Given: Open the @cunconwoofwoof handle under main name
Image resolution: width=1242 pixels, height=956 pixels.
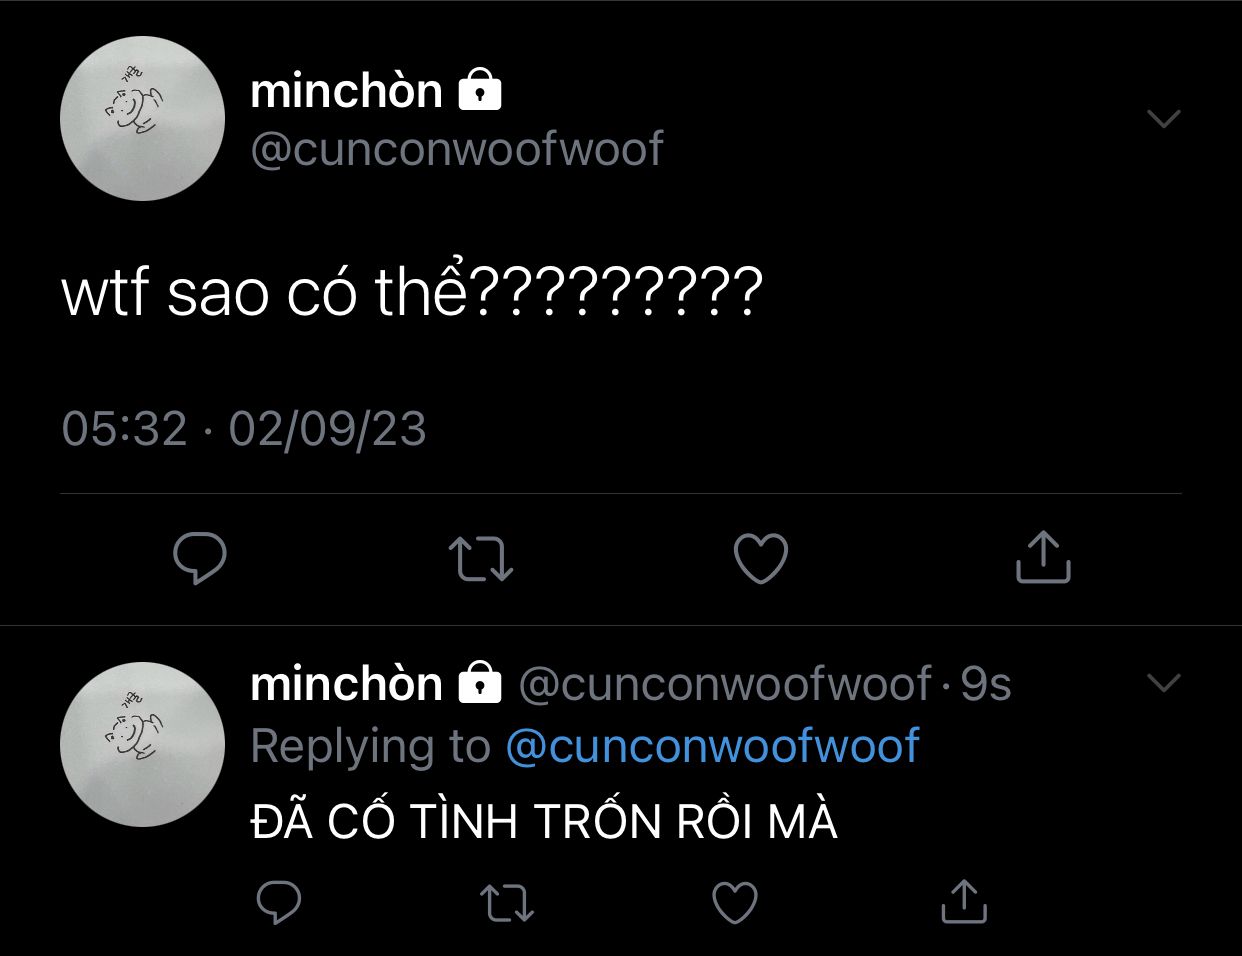Looking at the screenshot, I should pyautogui.click(x=456, y=149).
